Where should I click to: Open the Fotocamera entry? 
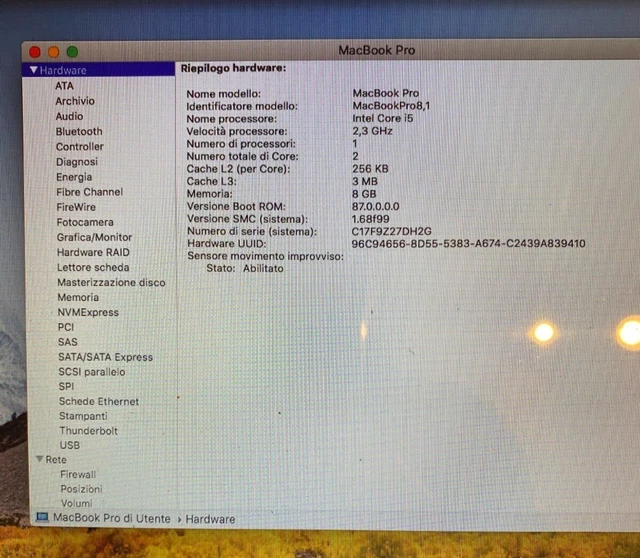(85, 222)
